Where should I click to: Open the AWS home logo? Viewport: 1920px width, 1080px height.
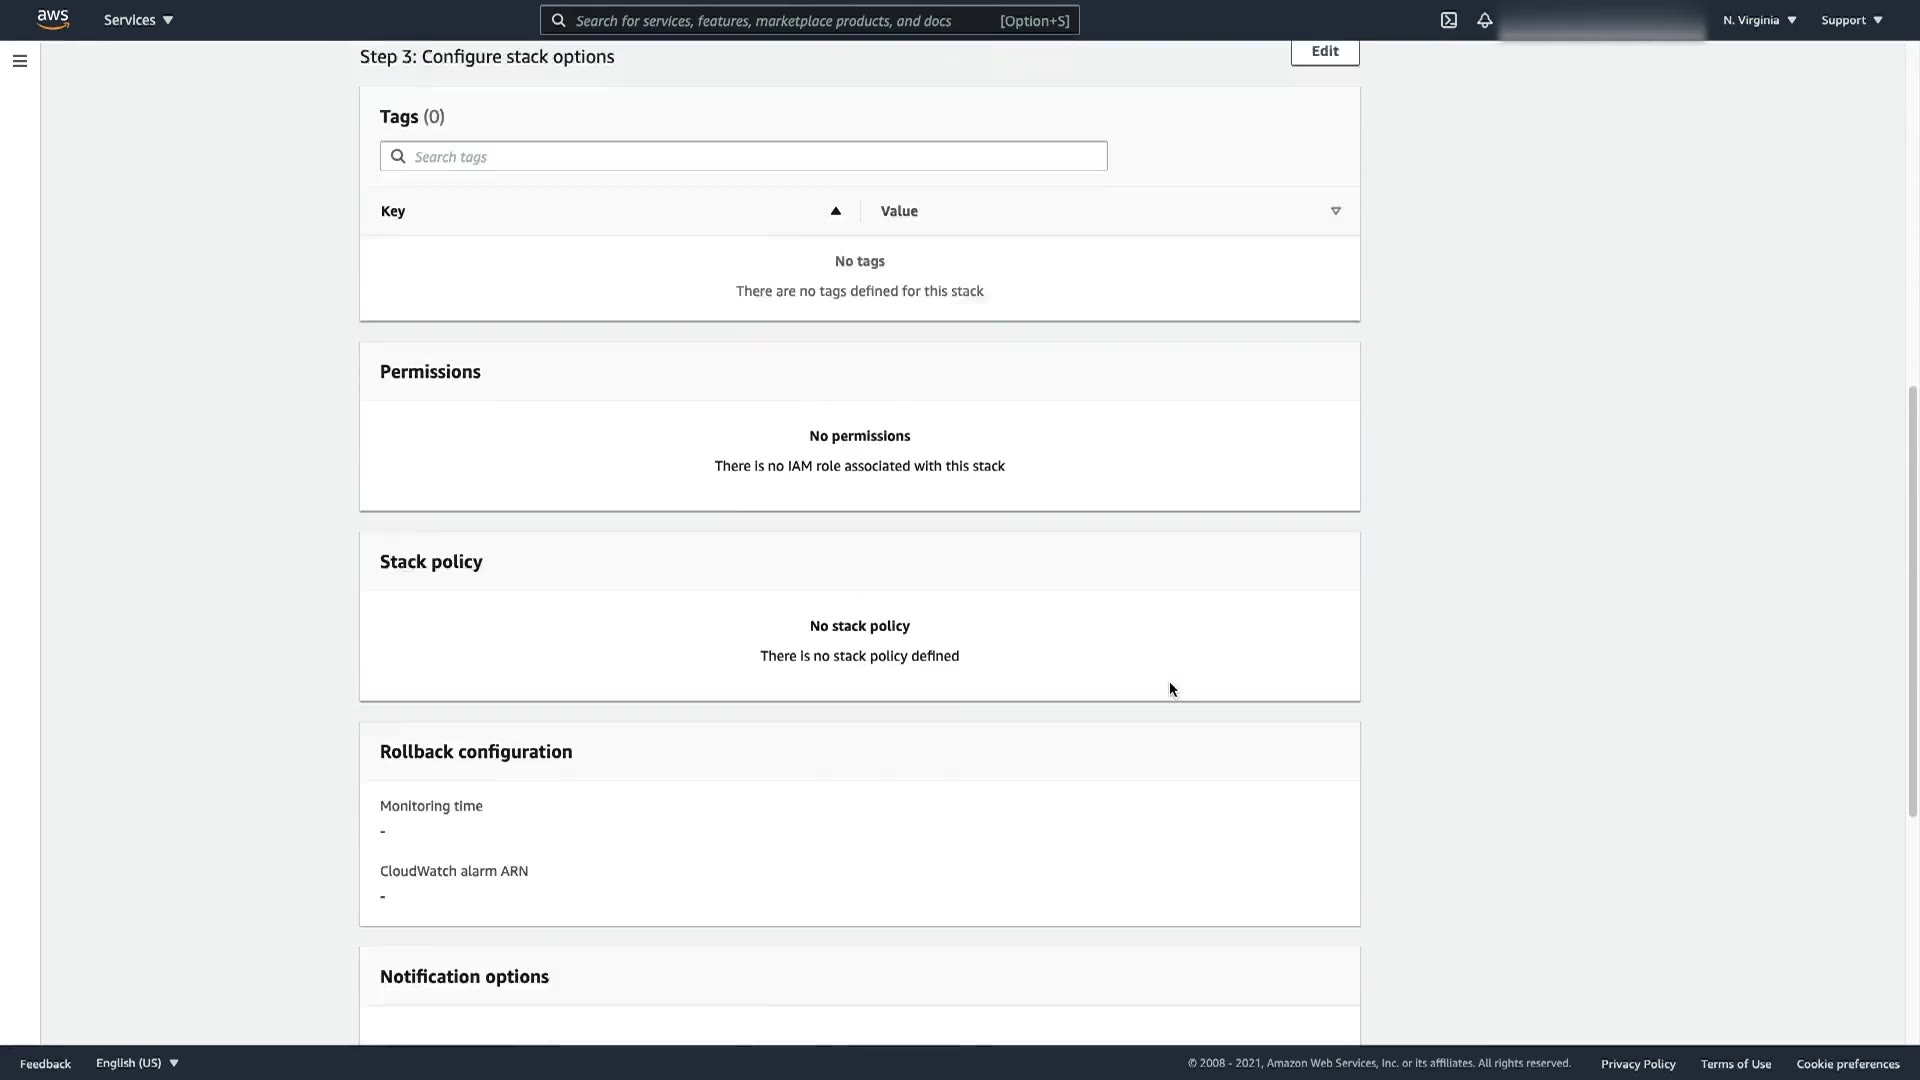pos(52,20)
